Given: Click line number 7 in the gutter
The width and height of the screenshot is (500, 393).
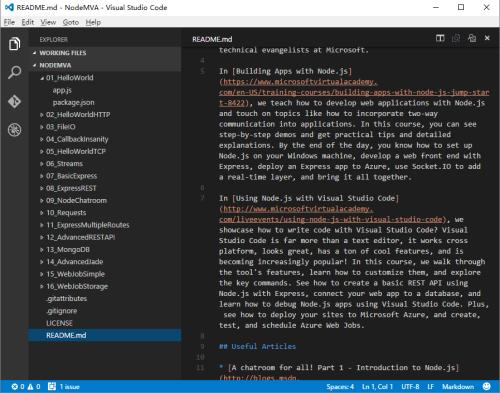Looking at the screenshot, I should 202,198.
